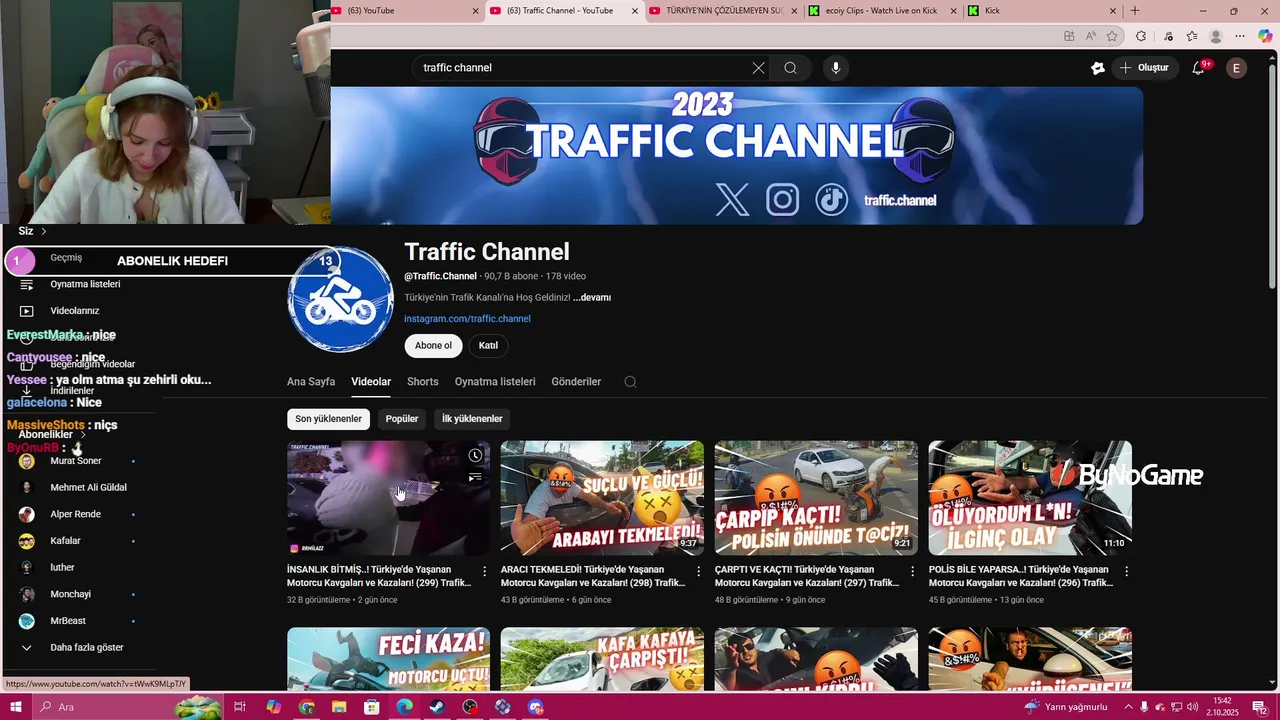Open YouTube notifications bell
The image size is (1280, 720).
pos(1198,68)
